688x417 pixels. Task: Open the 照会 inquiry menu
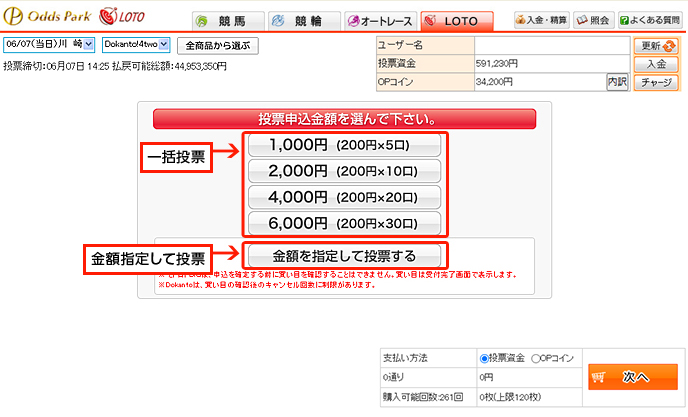(x=594, y=20)
